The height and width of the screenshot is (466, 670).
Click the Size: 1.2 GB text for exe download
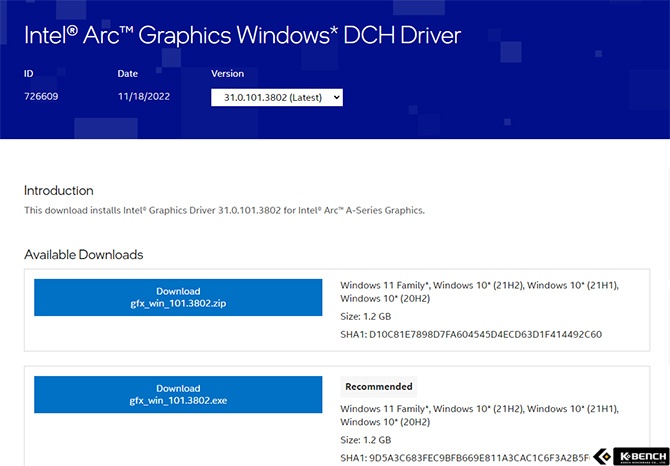(366, 440)
